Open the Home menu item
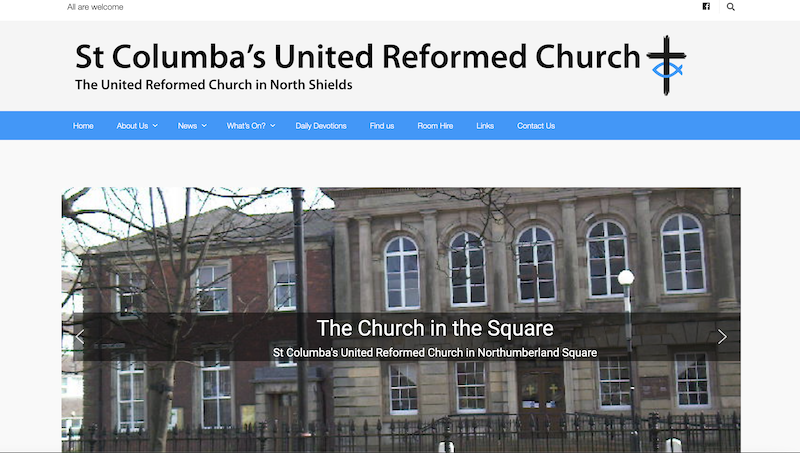Image resolution: width=800 pixels, height=453 pixels. point(83,126)
